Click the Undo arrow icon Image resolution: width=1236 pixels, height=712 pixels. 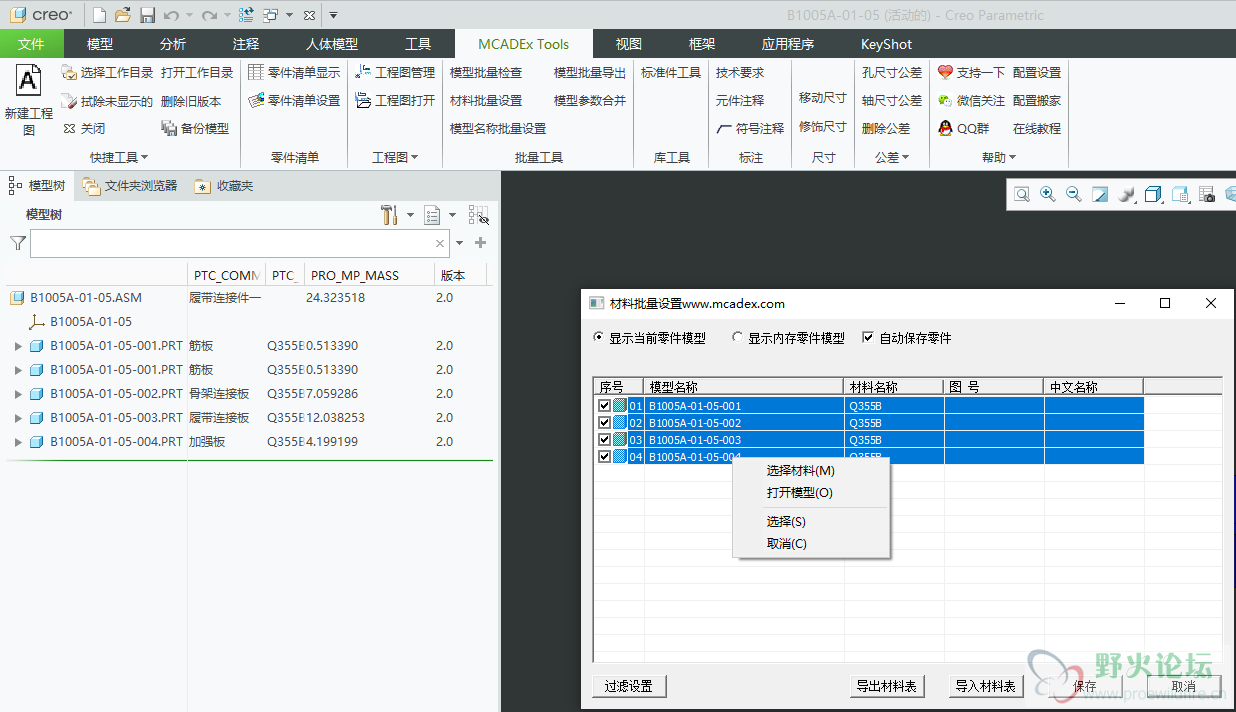pos(171,15)
